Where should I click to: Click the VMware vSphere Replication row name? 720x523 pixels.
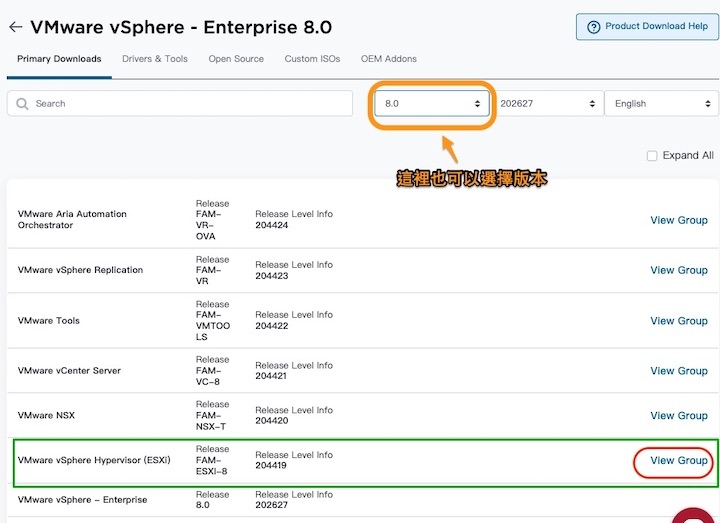tap(80, 270)
